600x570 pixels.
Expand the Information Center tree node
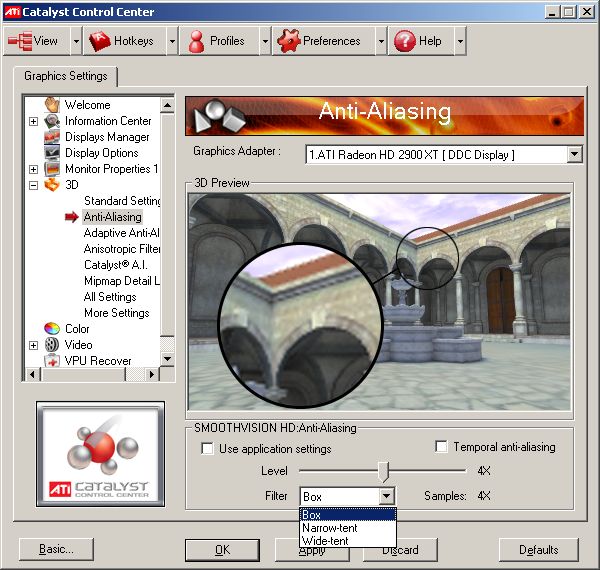34,122
